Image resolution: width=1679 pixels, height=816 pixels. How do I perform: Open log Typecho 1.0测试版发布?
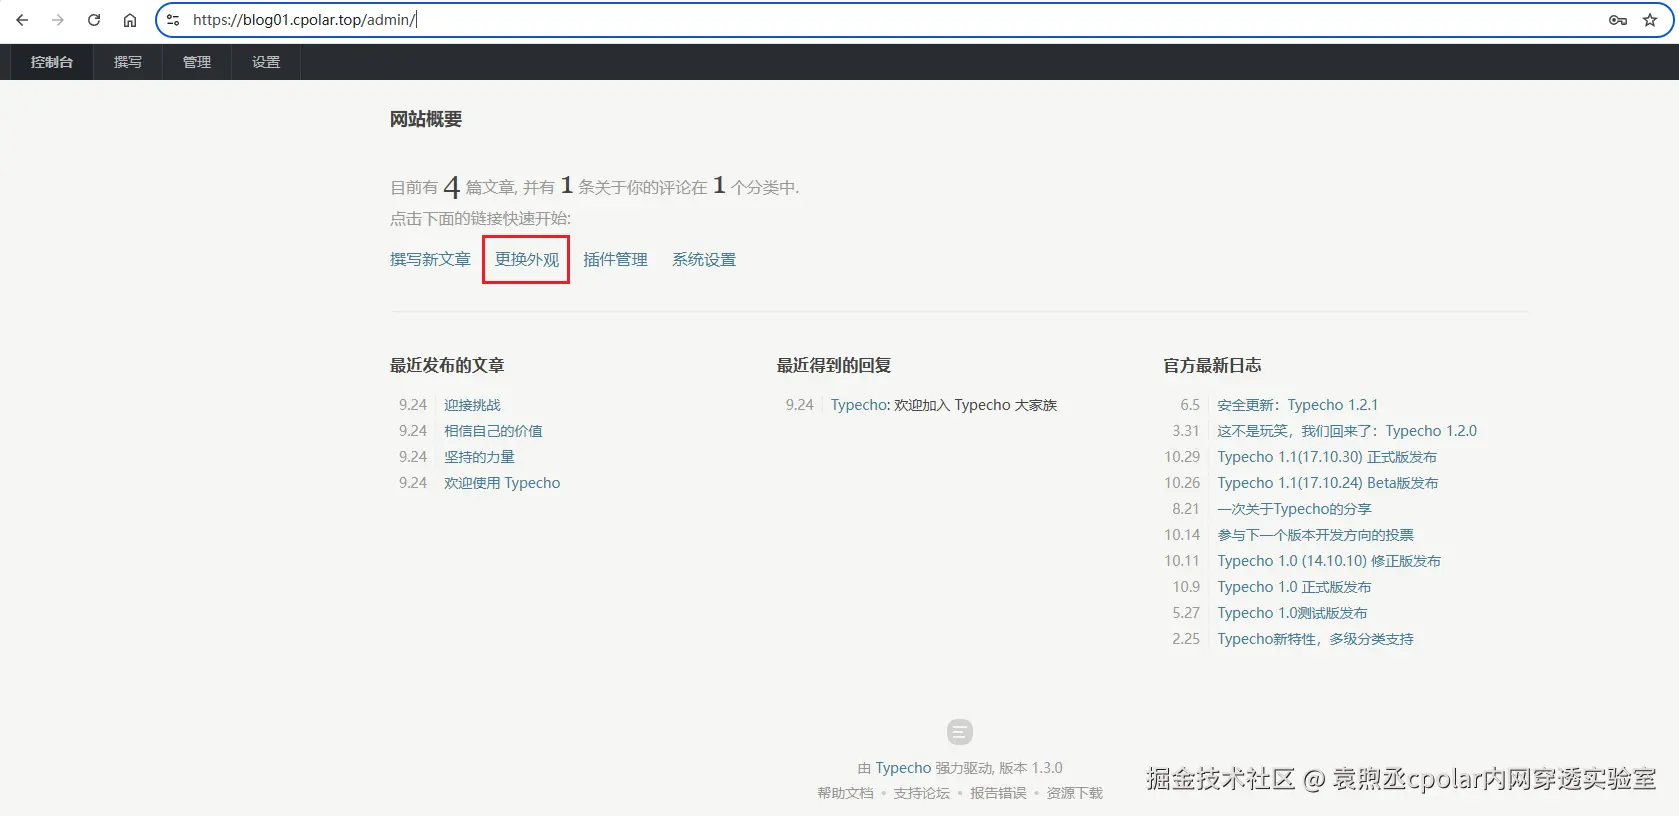(x=1292, y=613)
